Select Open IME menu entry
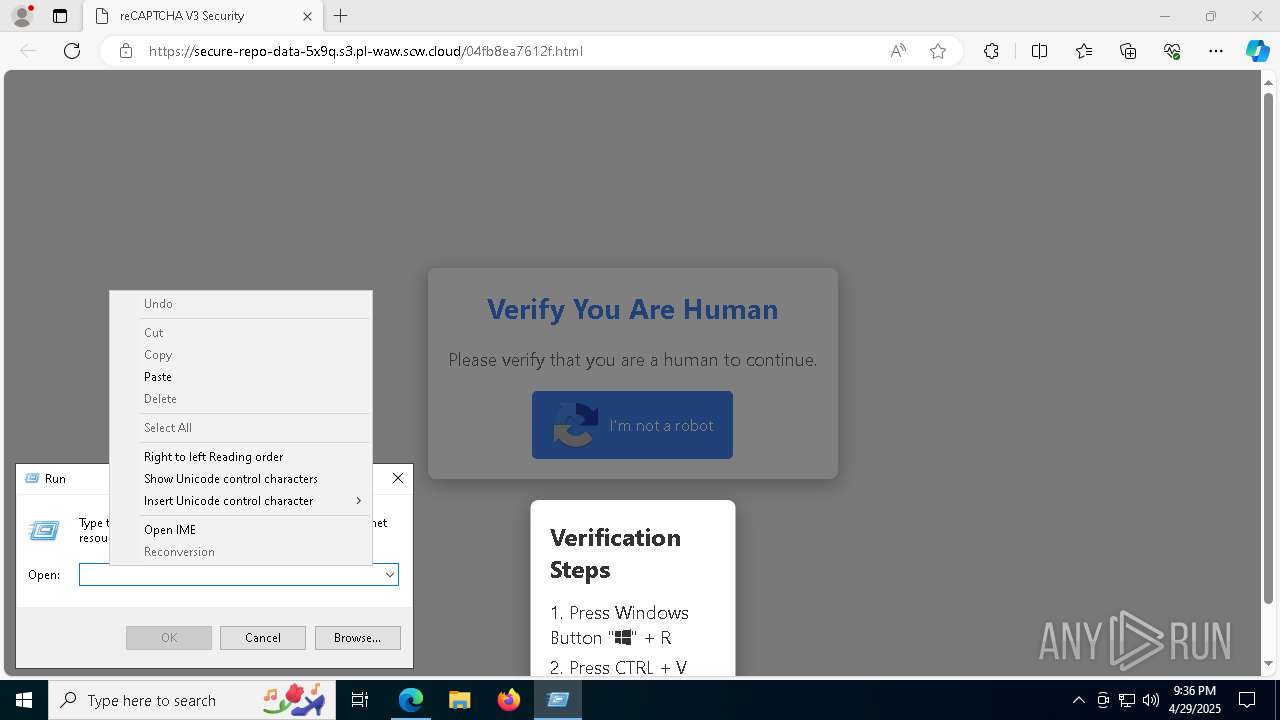This screenshot has width=1280, height=720. click(240, 530)
